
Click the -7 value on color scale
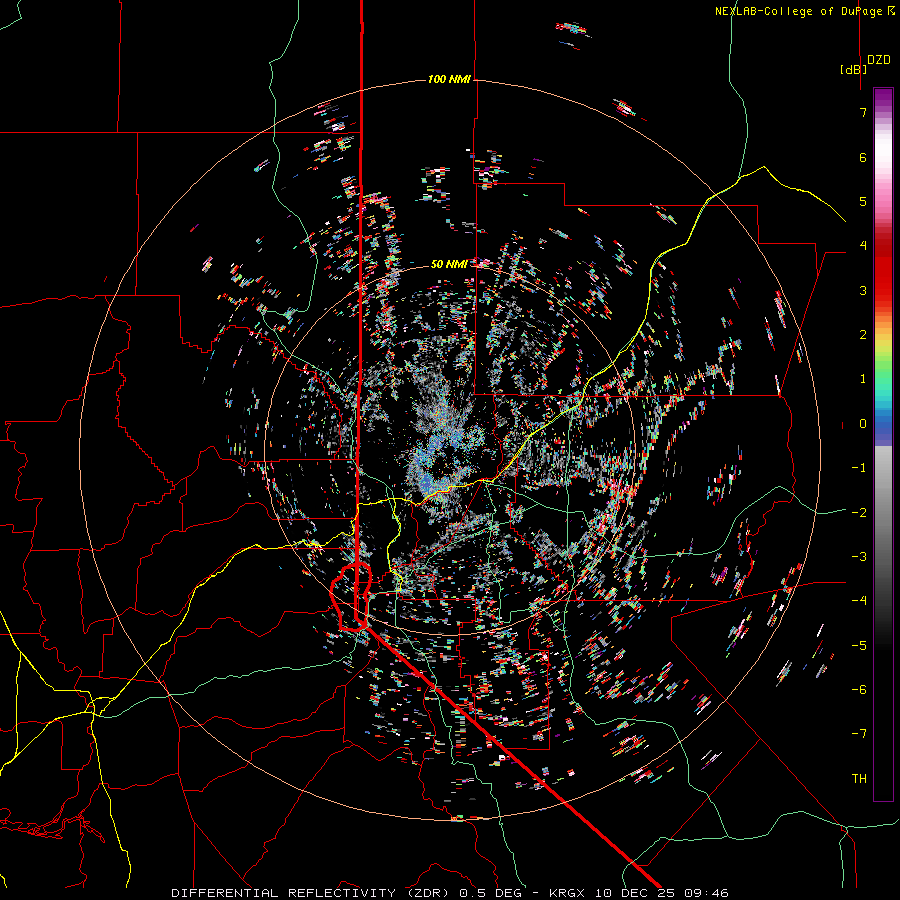click(x=859, y=734)
